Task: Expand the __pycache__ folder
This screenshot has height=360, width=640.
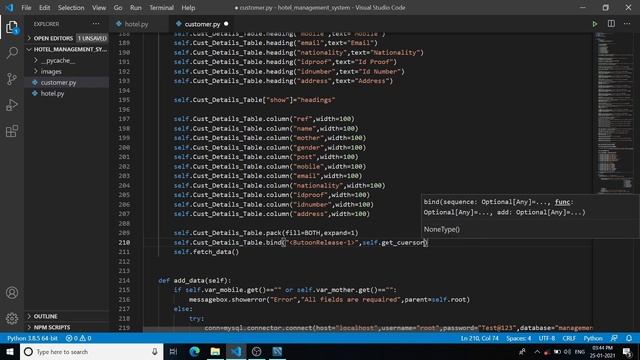Action: pos(57,60)
